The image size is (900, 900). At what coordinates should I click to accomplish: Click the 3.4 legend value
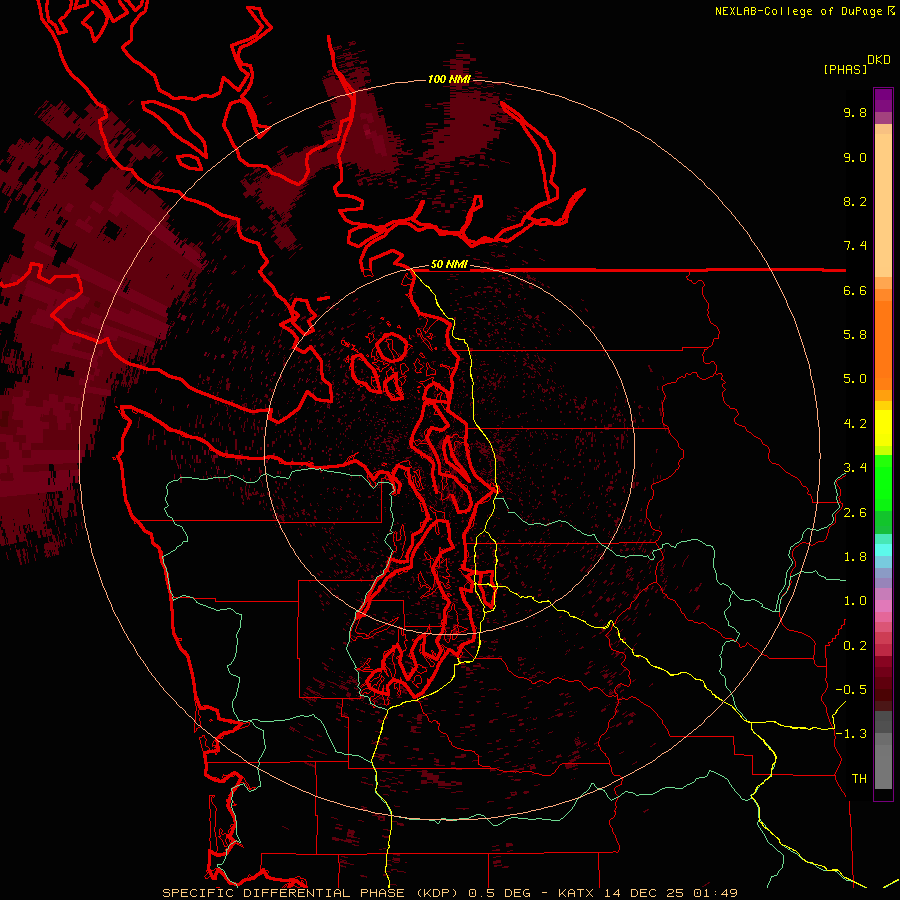tap(855, 468)
